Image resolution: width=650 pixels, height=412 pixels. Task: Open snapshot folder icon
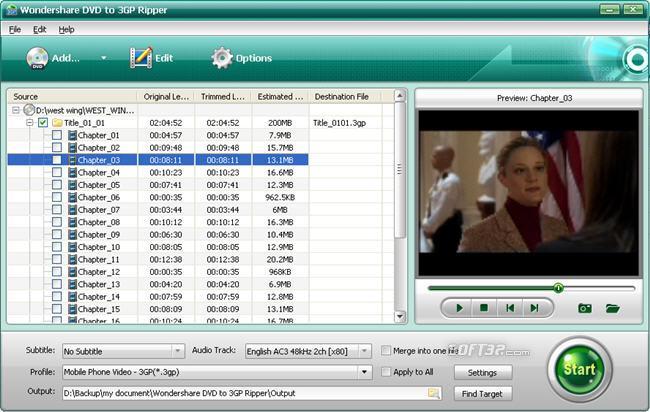(612, 308)
